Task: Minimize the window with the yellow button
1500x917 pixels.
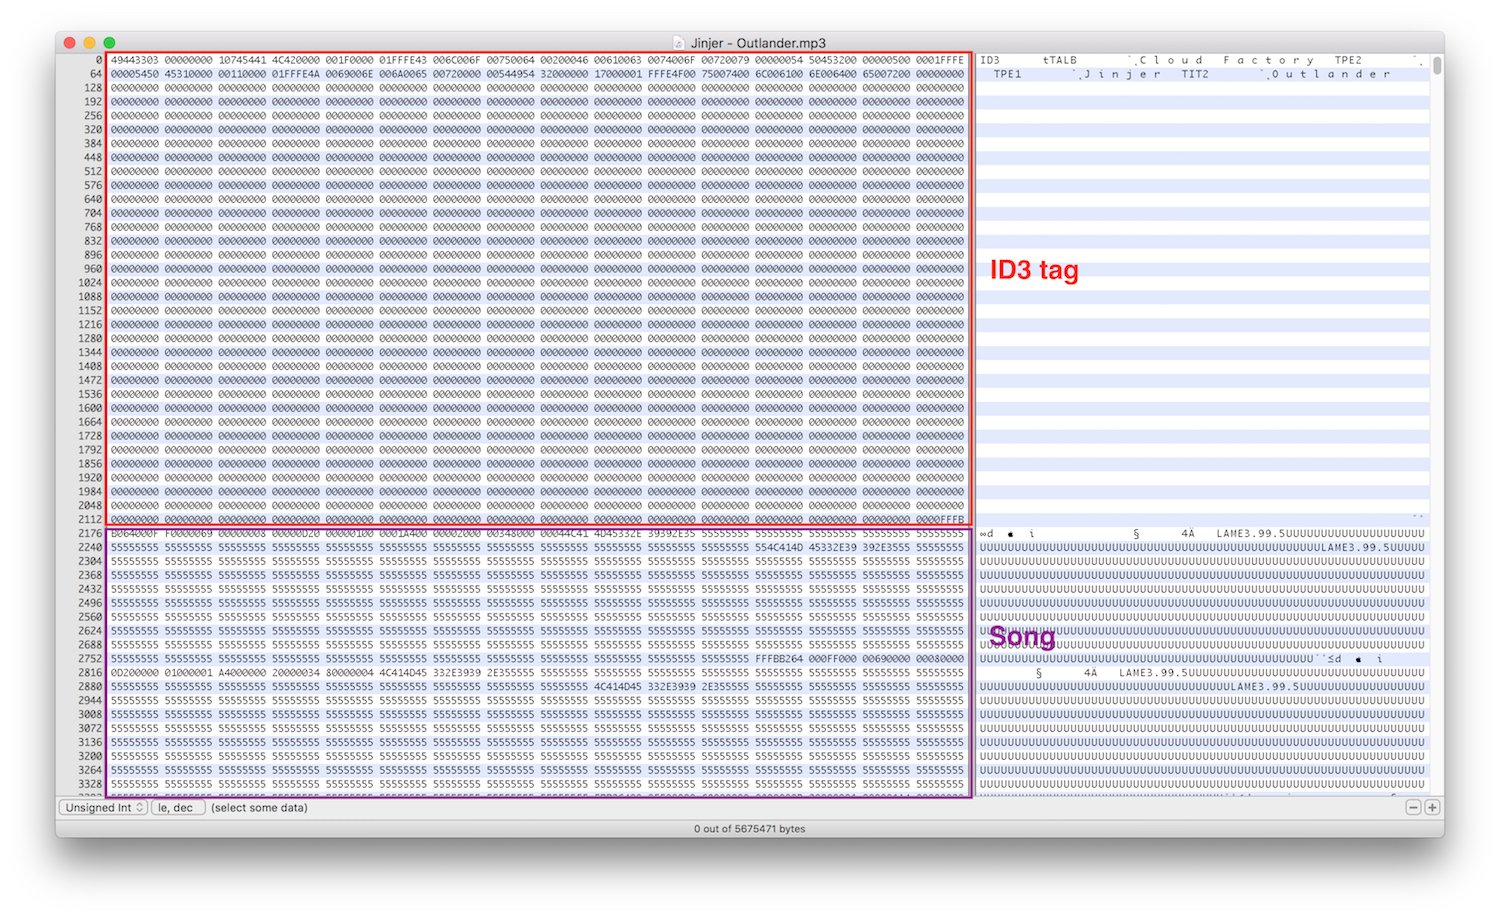Action: (x=89, y=43)
